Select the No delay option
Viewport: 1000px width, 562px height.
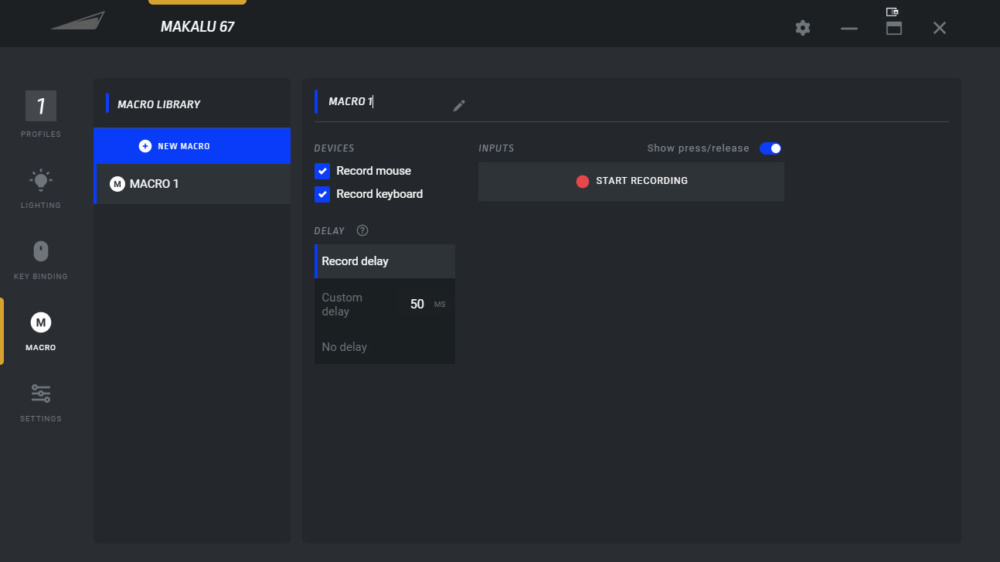point(385,347)
